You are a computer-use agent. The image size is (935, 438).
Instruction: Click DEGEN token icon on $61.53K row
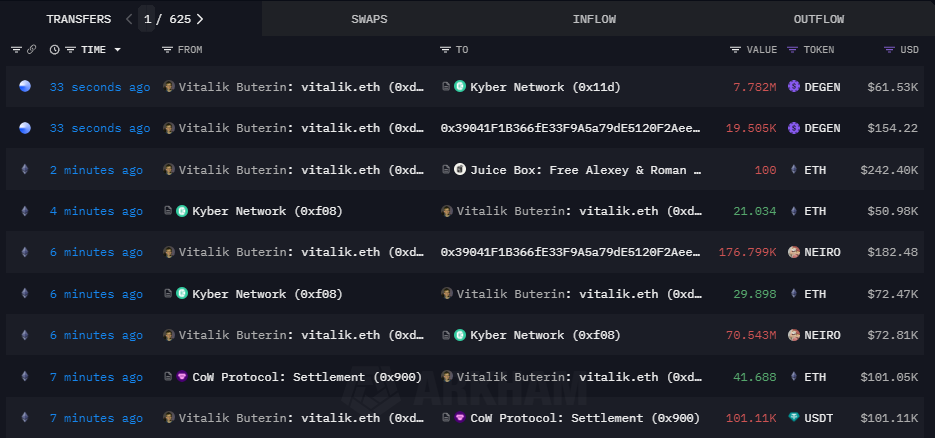tap(794, 86)
